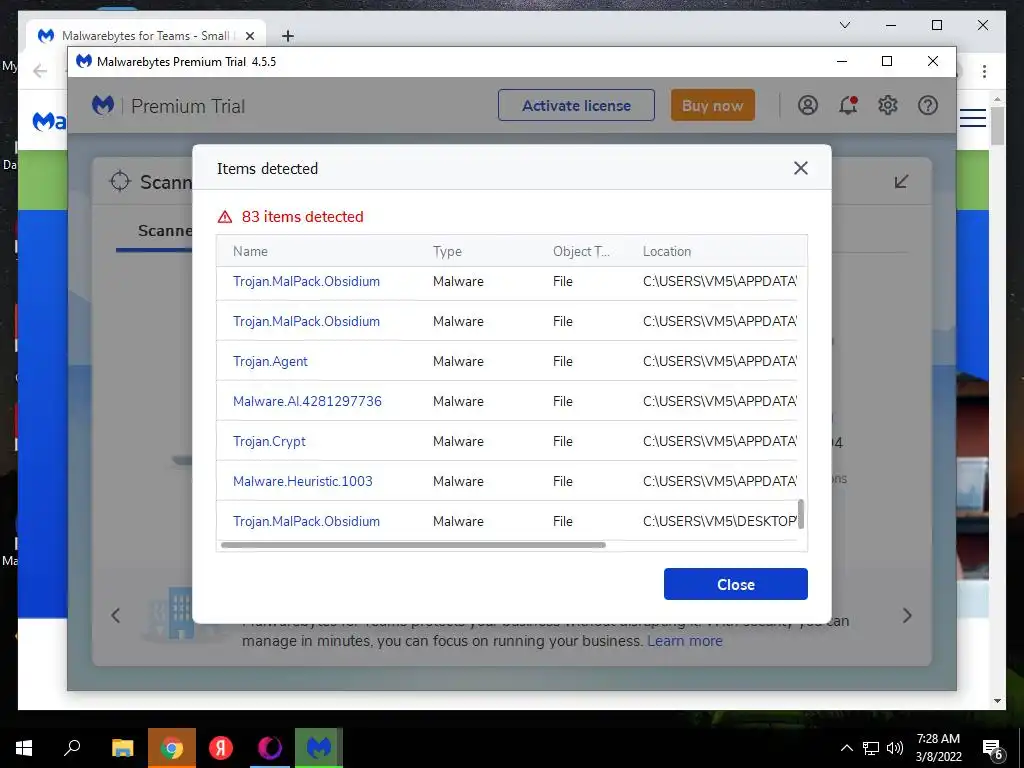Open the Opera browser taskbar icon
The width and height of the screenshot is (1024, 768).
[x=269, y=748]
